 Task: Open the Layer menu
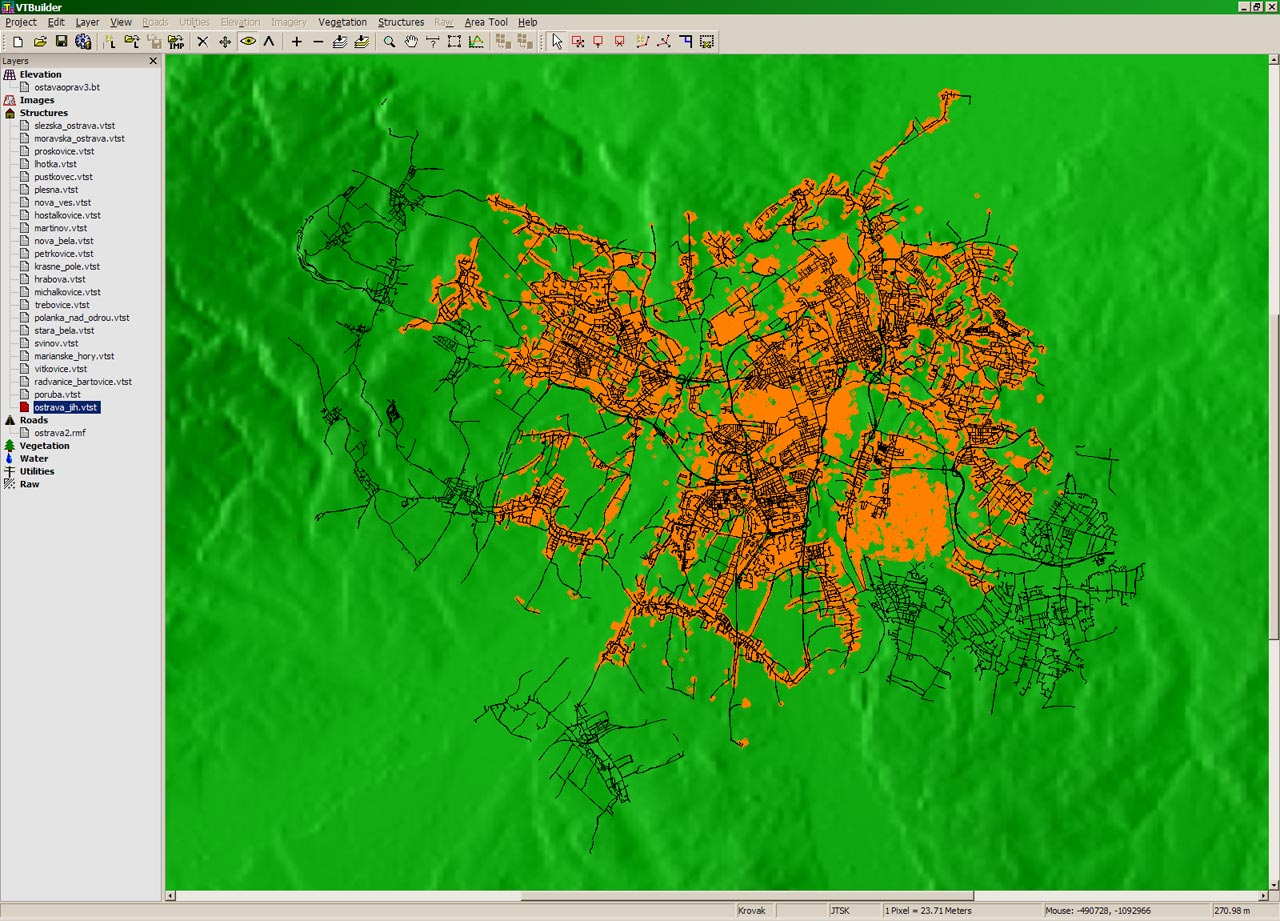87,22
